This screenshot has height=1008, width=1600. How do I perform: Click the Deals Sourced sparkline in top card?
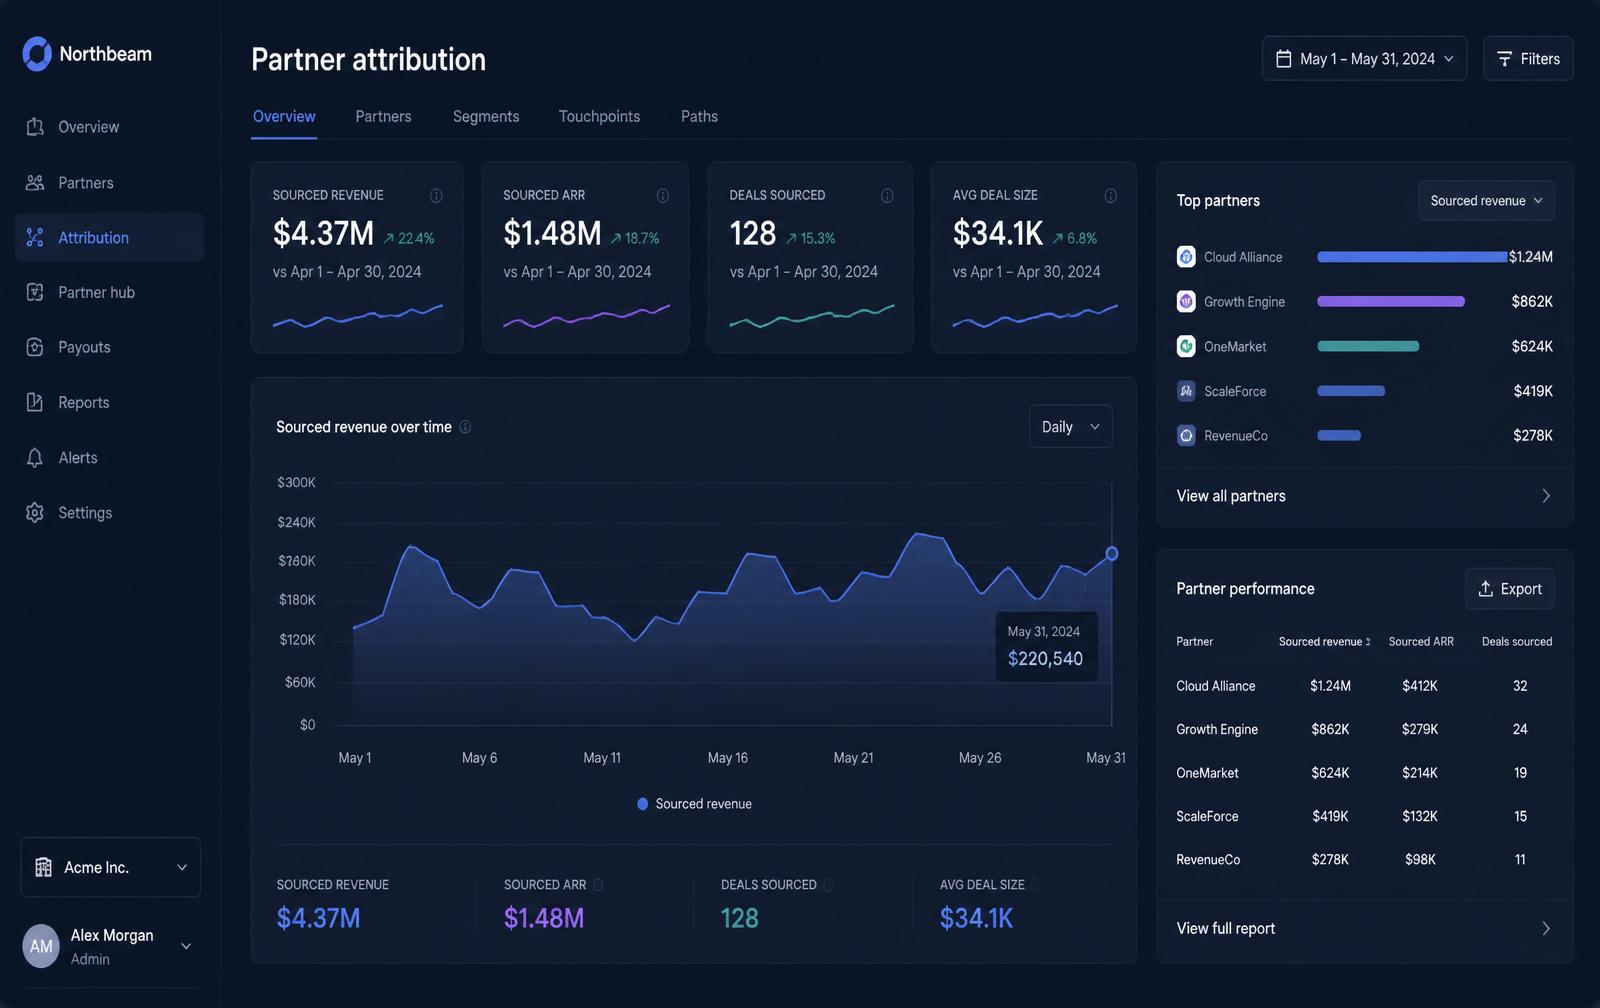point(812,316)
